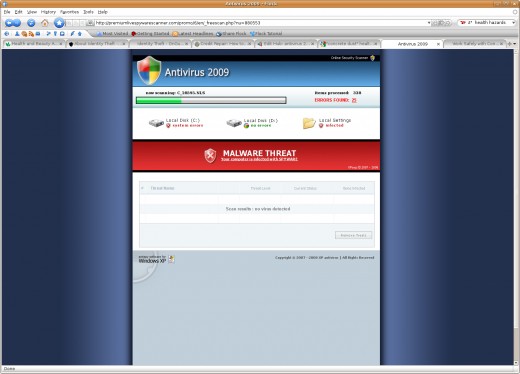Click the 'infected' status under Local Settings
This screenshot has width=520, height=374.
point(334,126)
